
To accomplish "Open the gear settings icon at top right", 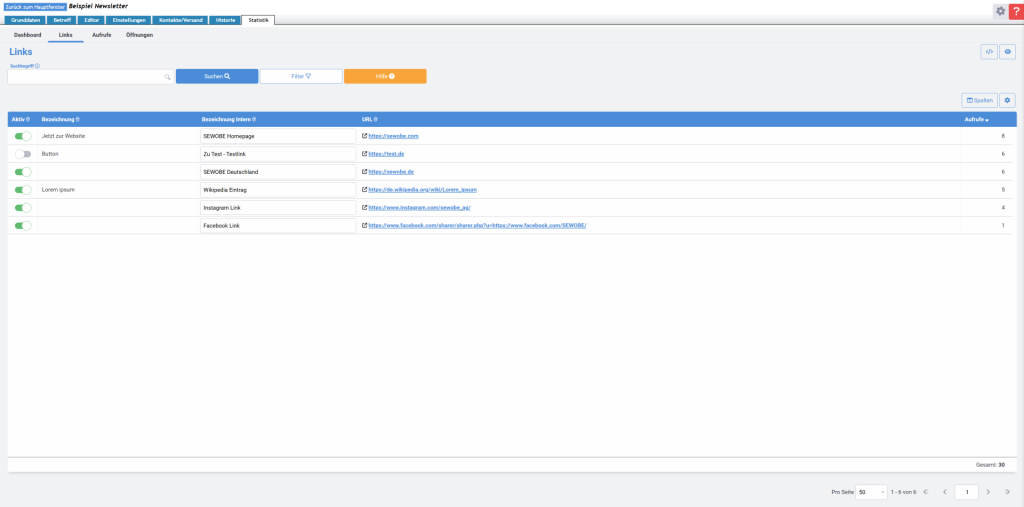I will point(1000,10).
